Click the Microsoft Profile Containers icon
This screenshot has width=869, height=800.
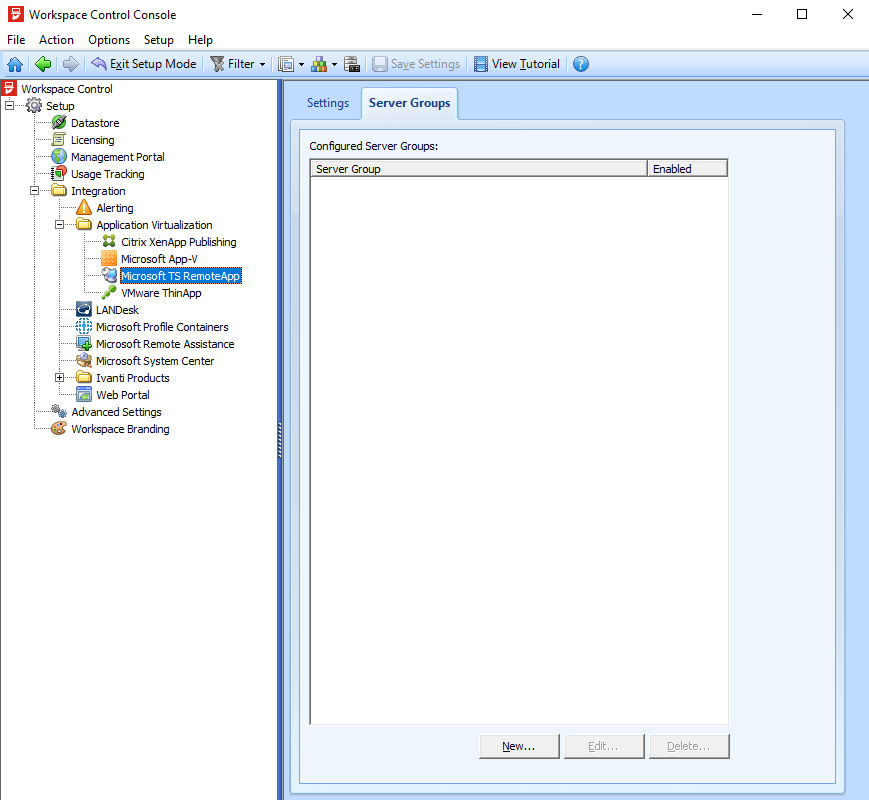[x=84, y=327]
